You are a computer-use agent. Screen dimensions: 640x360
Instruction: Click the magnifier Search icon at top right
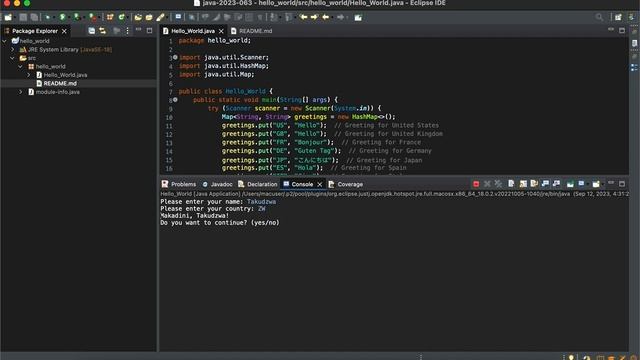tap(599, 17)
